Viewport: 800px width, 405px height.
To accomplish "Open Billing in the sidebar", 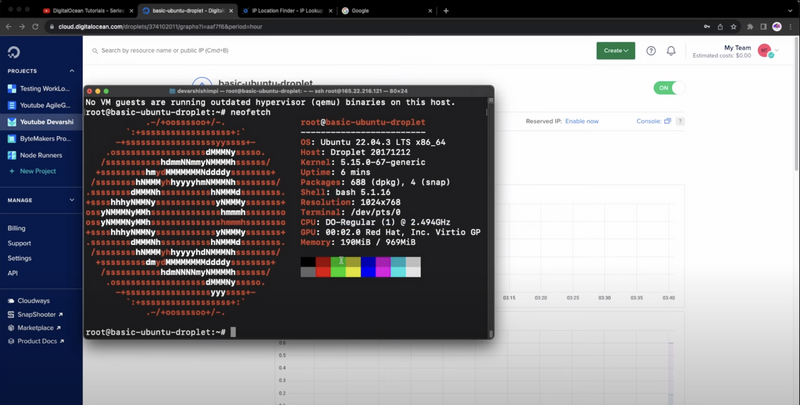I will [x=16, y=228].
